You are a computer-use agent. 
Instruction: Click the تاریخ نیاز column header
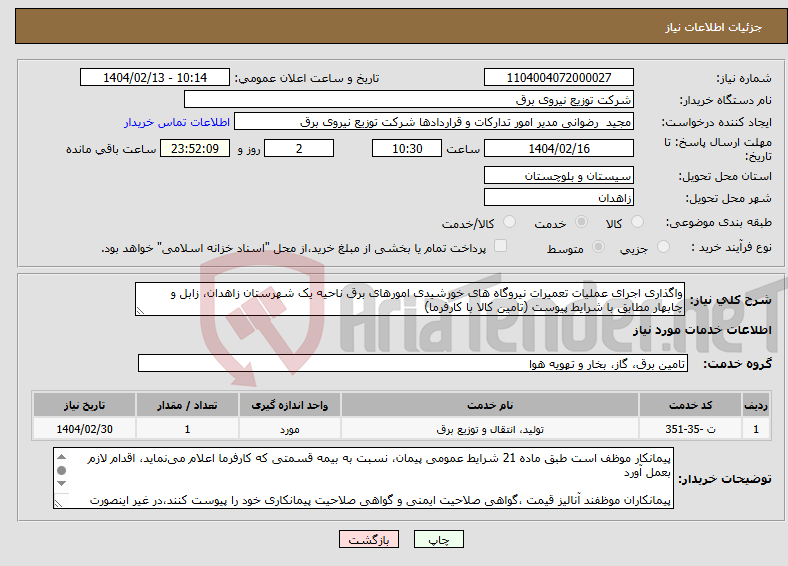click(84, 405)
